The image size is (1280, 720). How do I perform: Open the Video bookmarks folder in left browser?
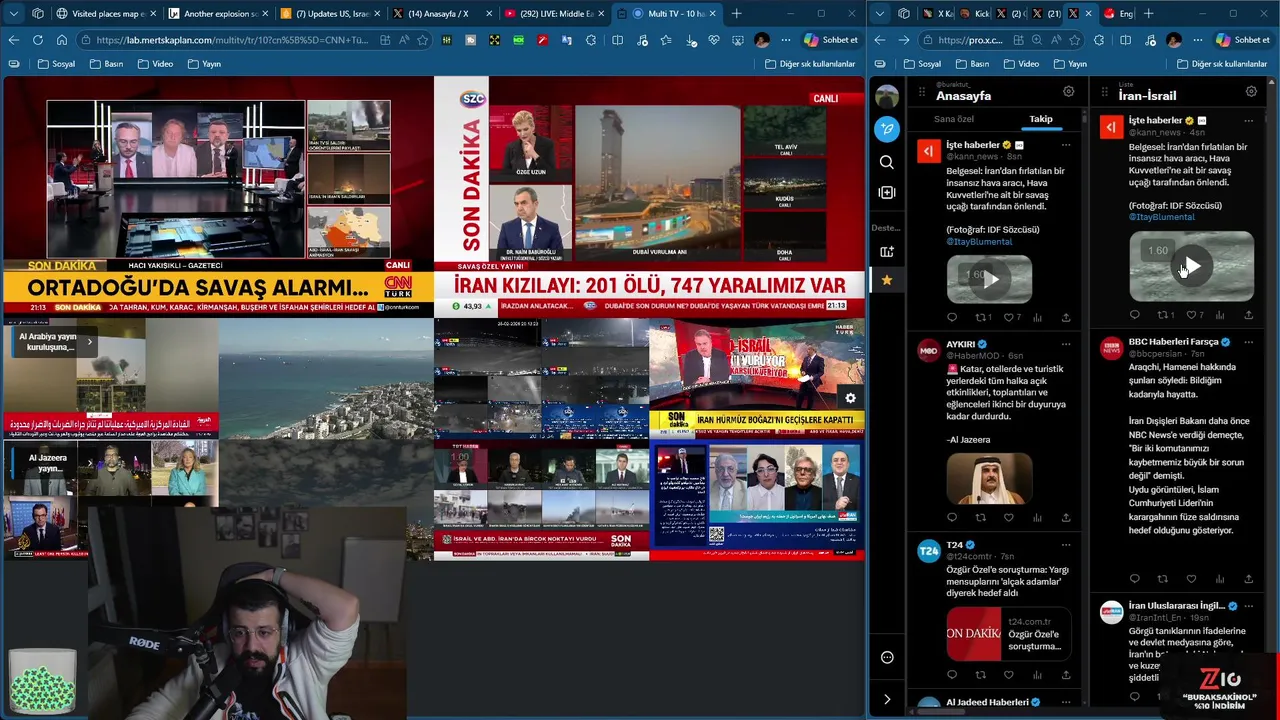tap(154, 64)
